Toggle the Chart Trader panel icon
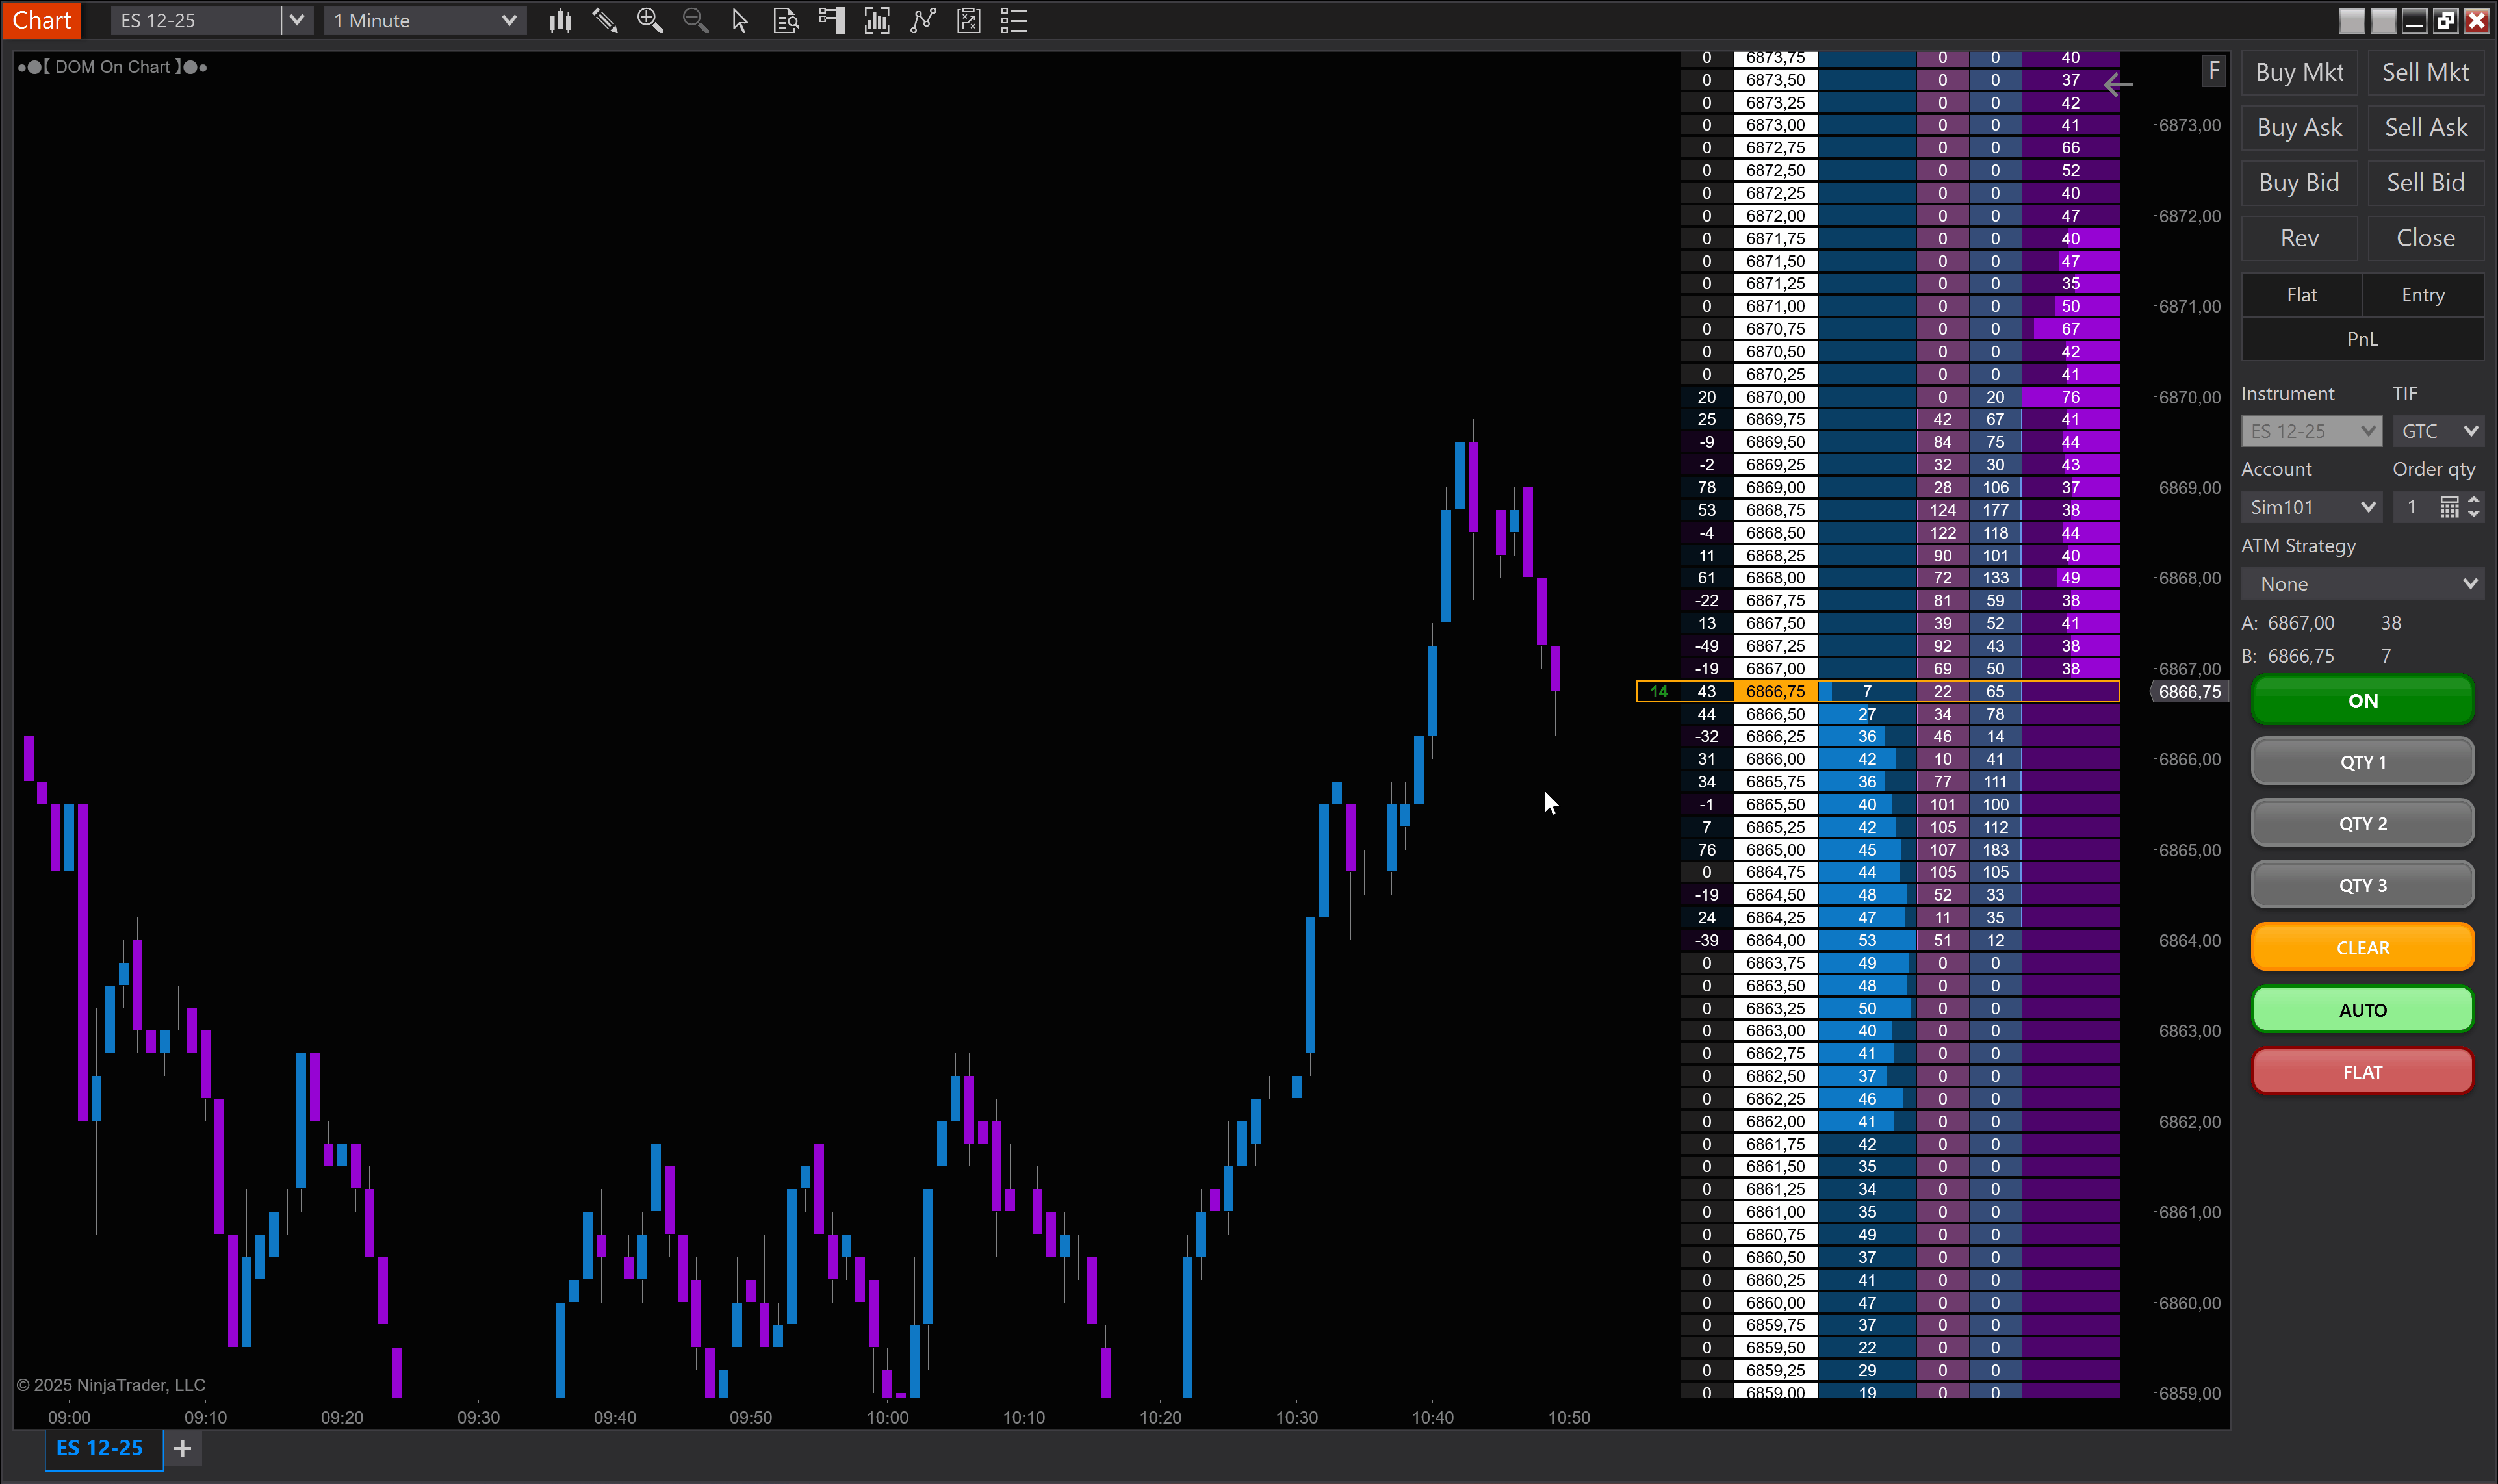The image size is (2498, 1484). click(x=832, y=21)
